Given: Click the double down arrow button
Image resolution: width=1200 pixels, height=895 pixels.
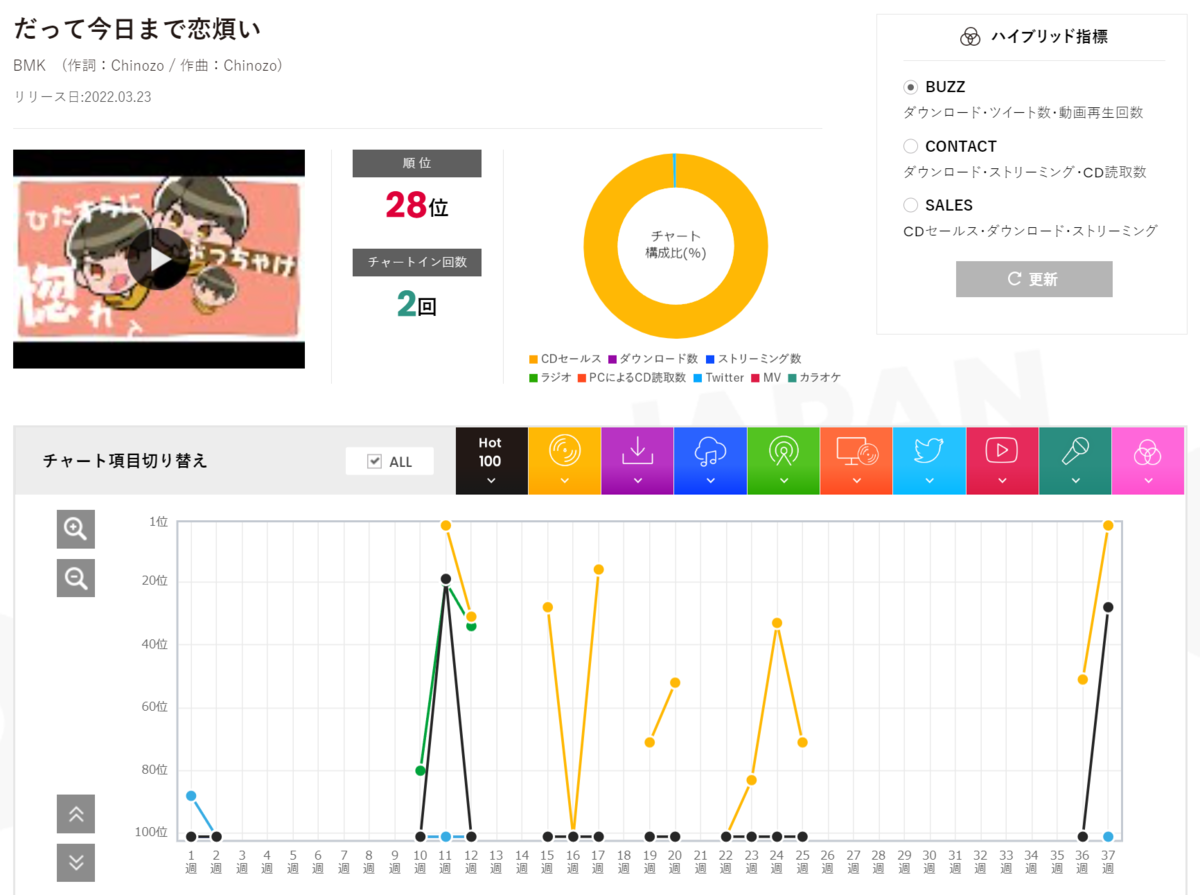Looking at the screenshot, I should click(76, 863).
